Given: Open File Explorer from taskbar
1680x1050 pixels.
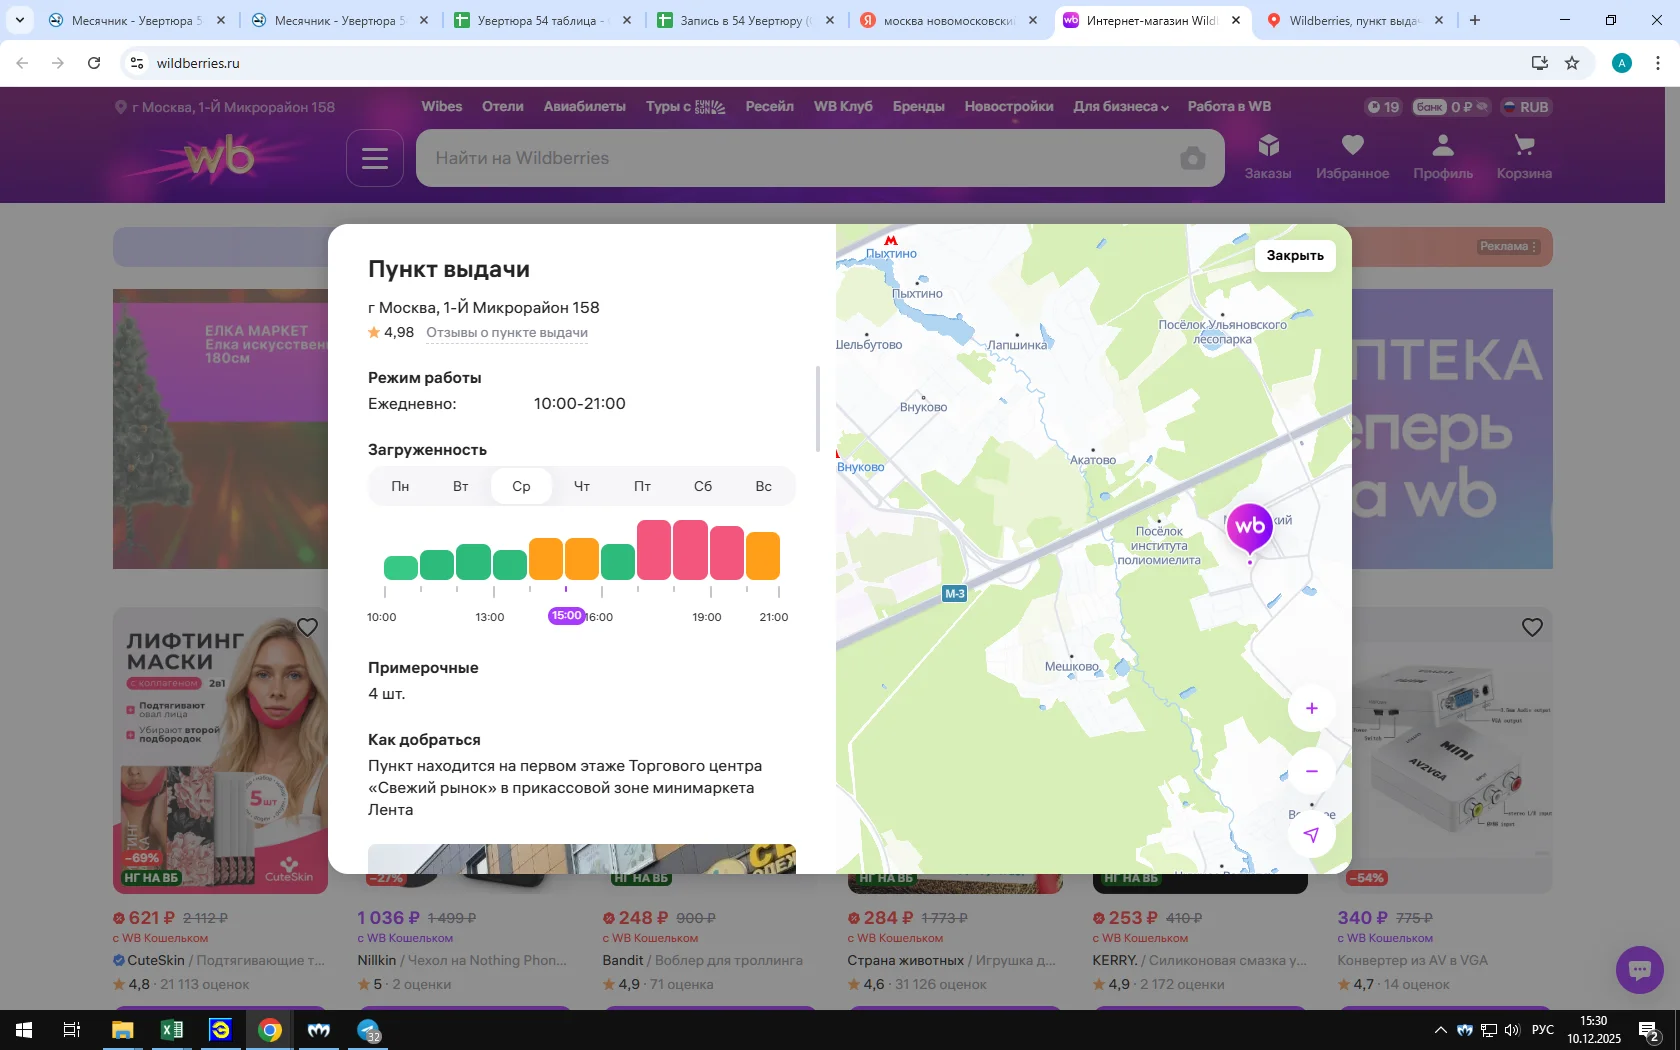Looking at the screenshot, I should 122,1030.
